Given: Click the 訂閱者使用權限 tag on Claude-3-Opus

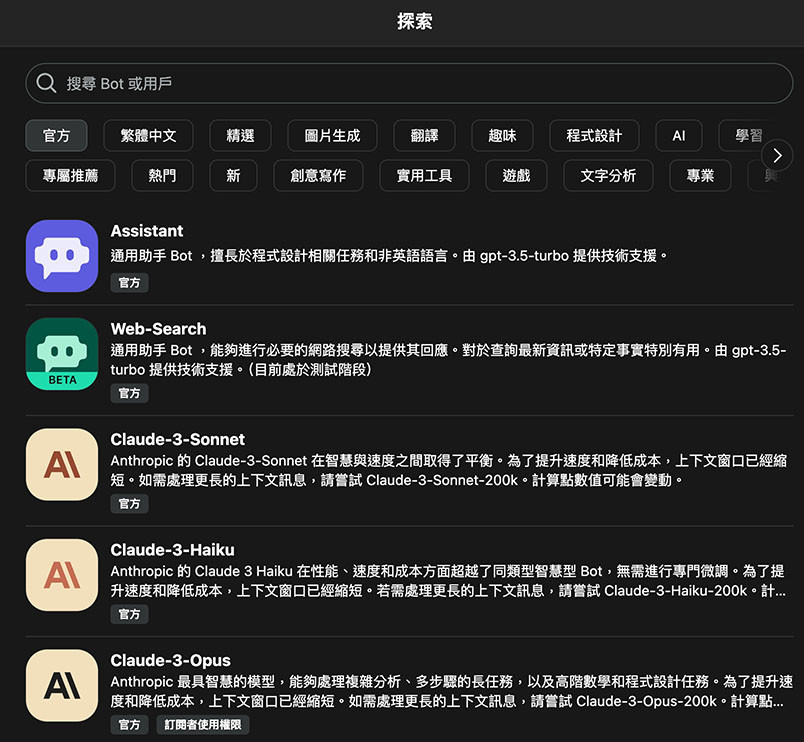Looking at the screenshot, I should pos(203,725).
